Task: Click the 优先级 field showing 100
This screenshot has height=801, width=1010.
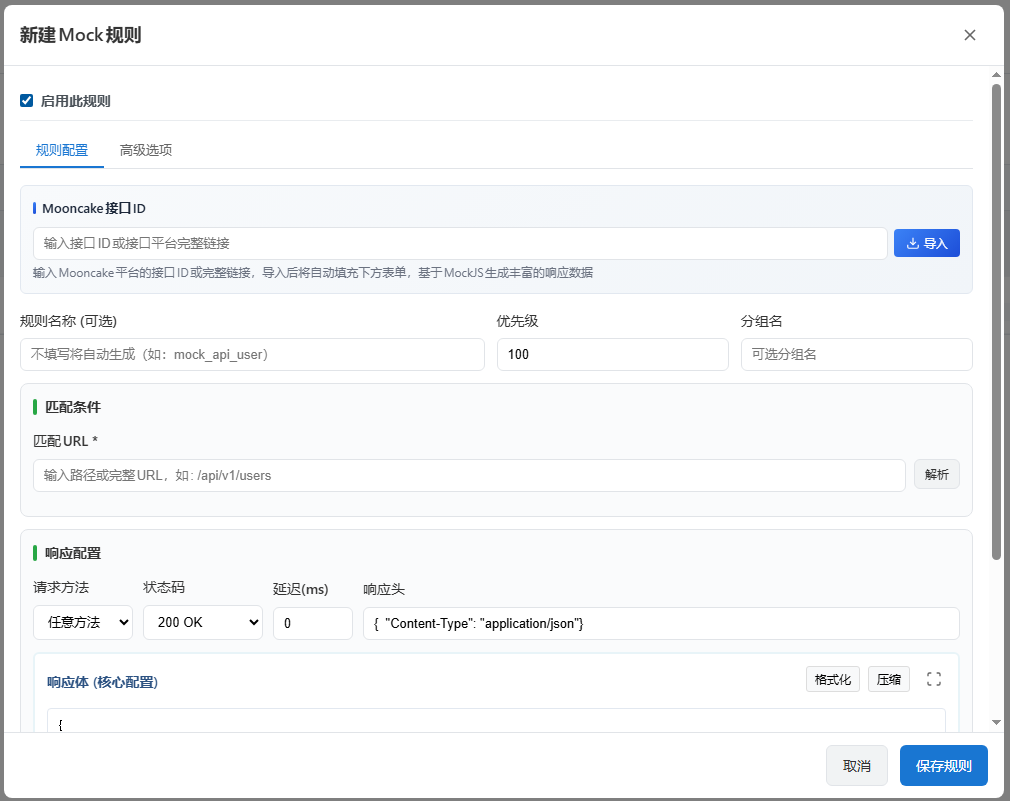Action: click(x=613, y=354)
